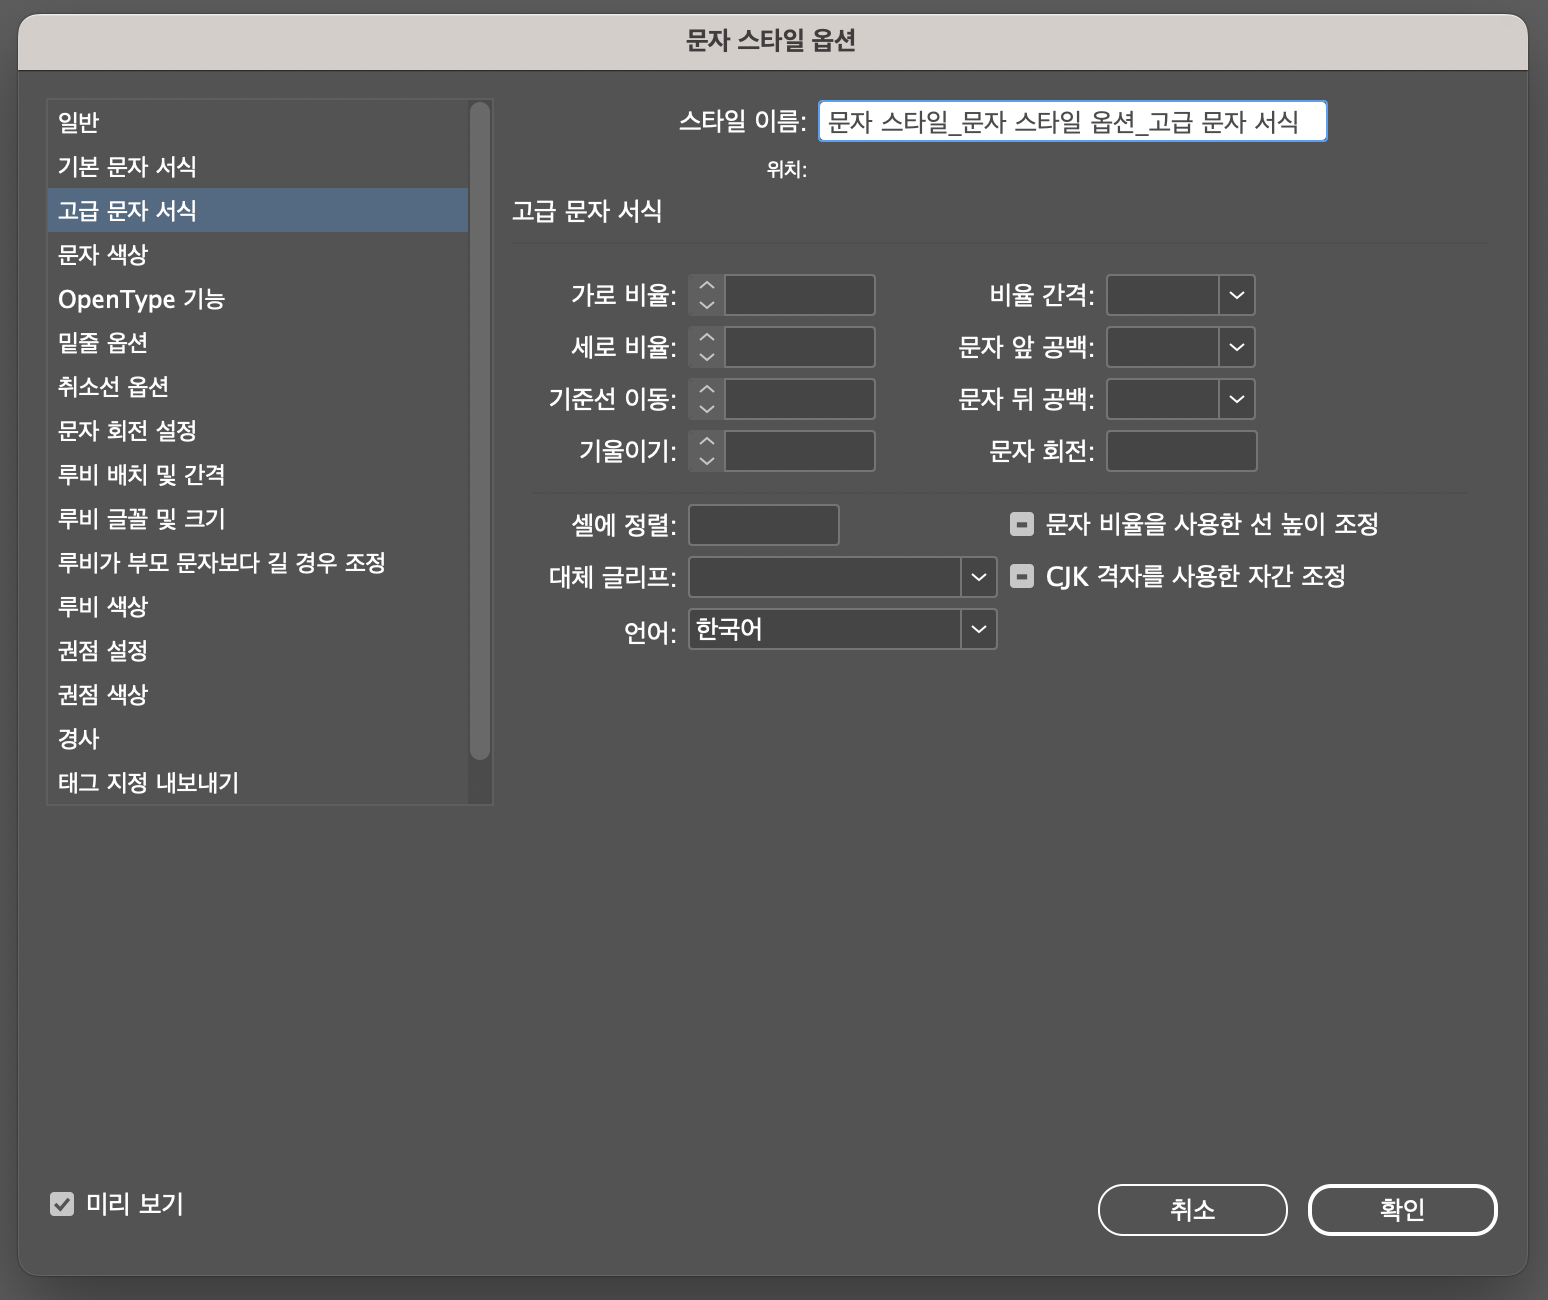Expand the 문자 앞 공백 dropdown

click(x=1236, y=347)
